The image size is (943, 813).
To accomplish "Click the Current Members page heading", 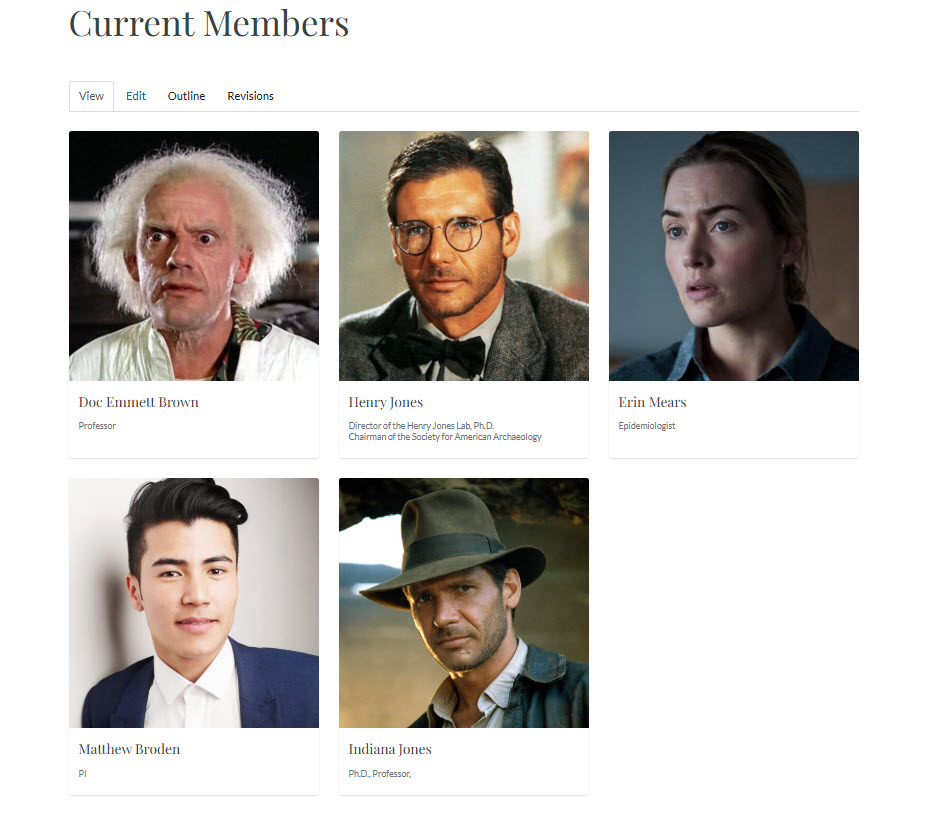I will [x=209, y=24].
